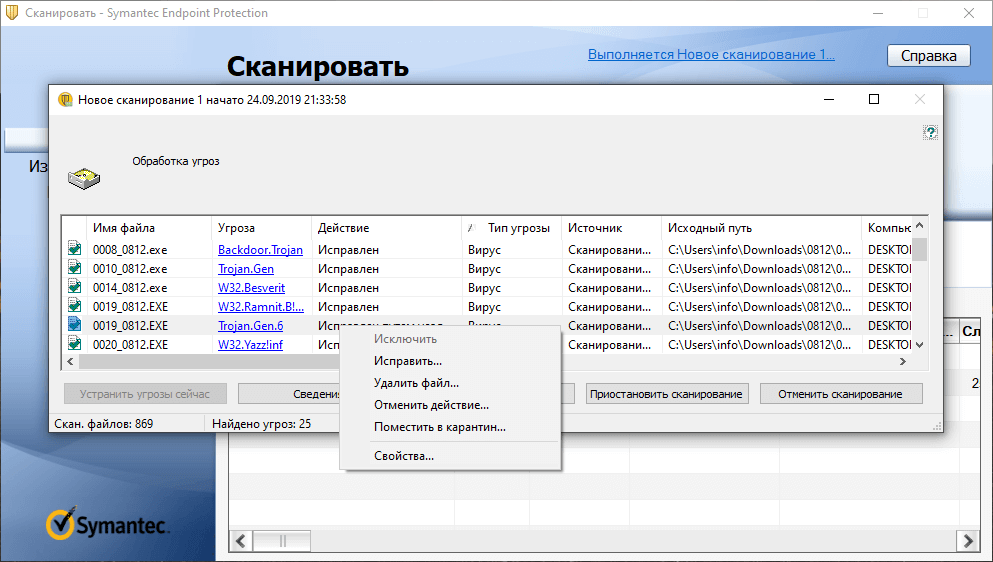Click the Выполняется Новое сканирование 1... link
This screenshot has width=993, height=562.
click(x=711, y=54)
